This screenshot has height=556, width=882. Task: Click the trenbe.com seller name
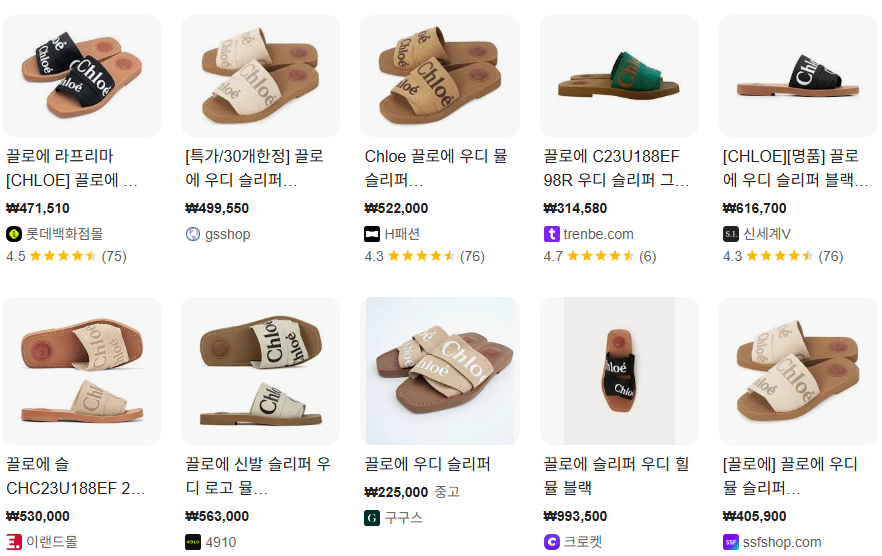(x=598, y=234)
